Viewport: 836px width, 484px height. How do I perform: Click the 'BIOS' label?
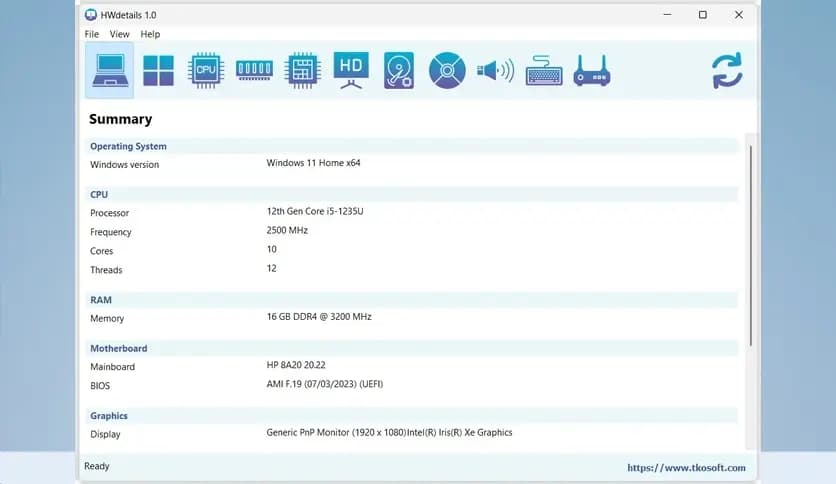pyautogui.click(x=100, y=386)
